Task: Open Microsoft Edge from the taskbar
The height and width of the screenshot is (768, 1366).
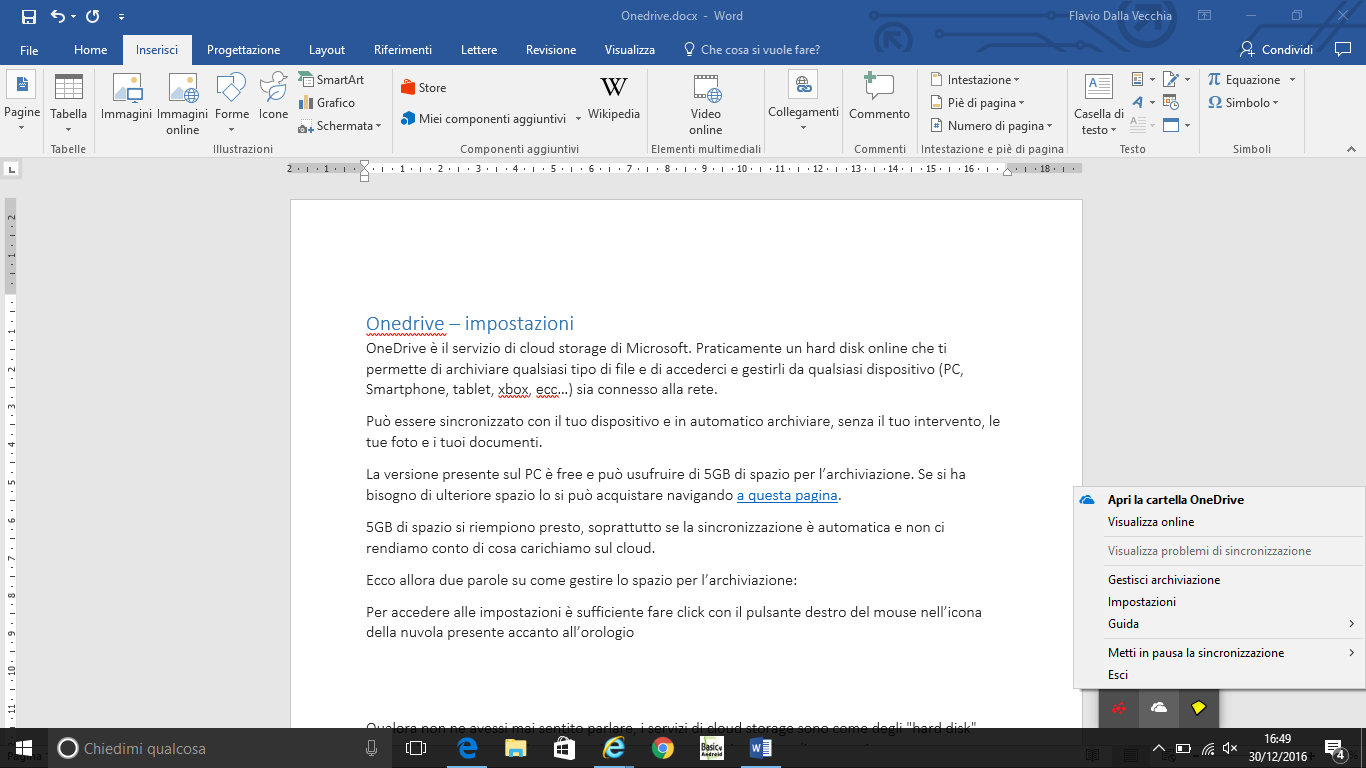Action: pos(466,748)
